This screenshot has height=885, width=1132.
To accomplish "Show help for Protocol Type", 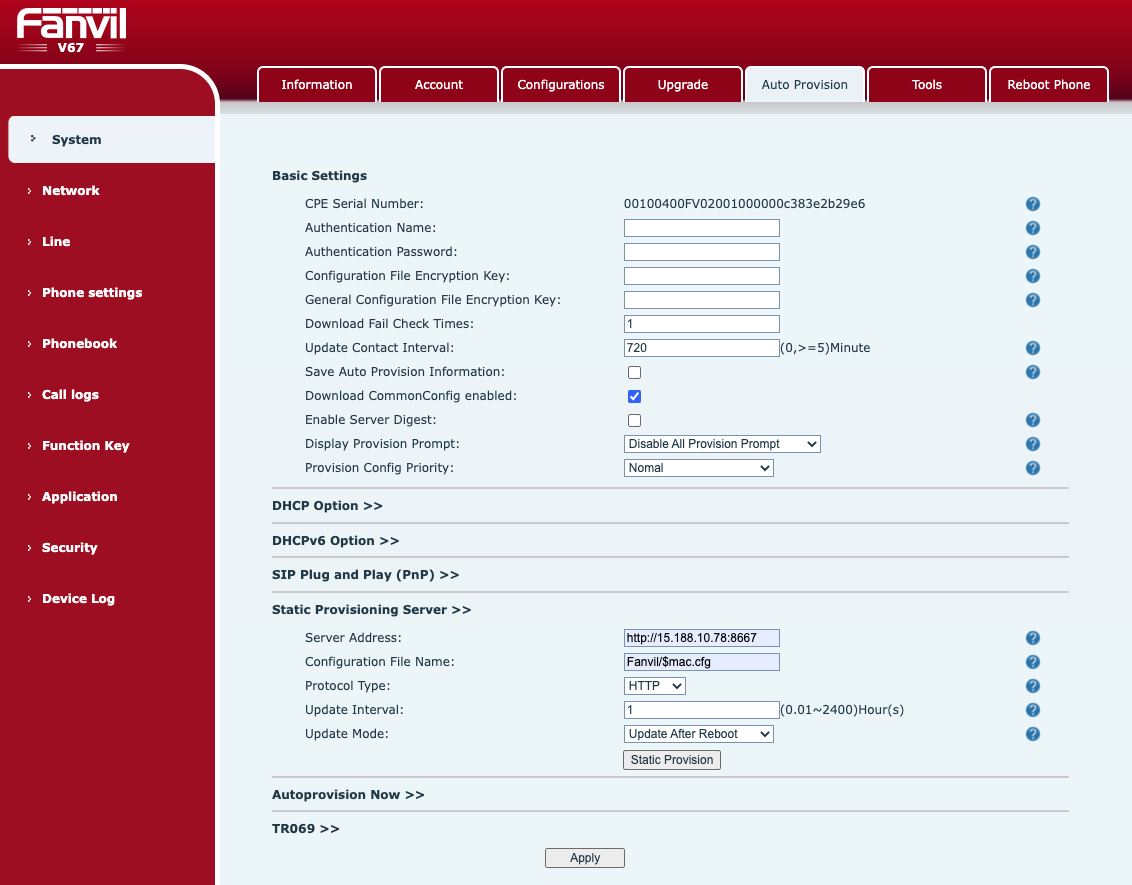I will point(1032,686).
